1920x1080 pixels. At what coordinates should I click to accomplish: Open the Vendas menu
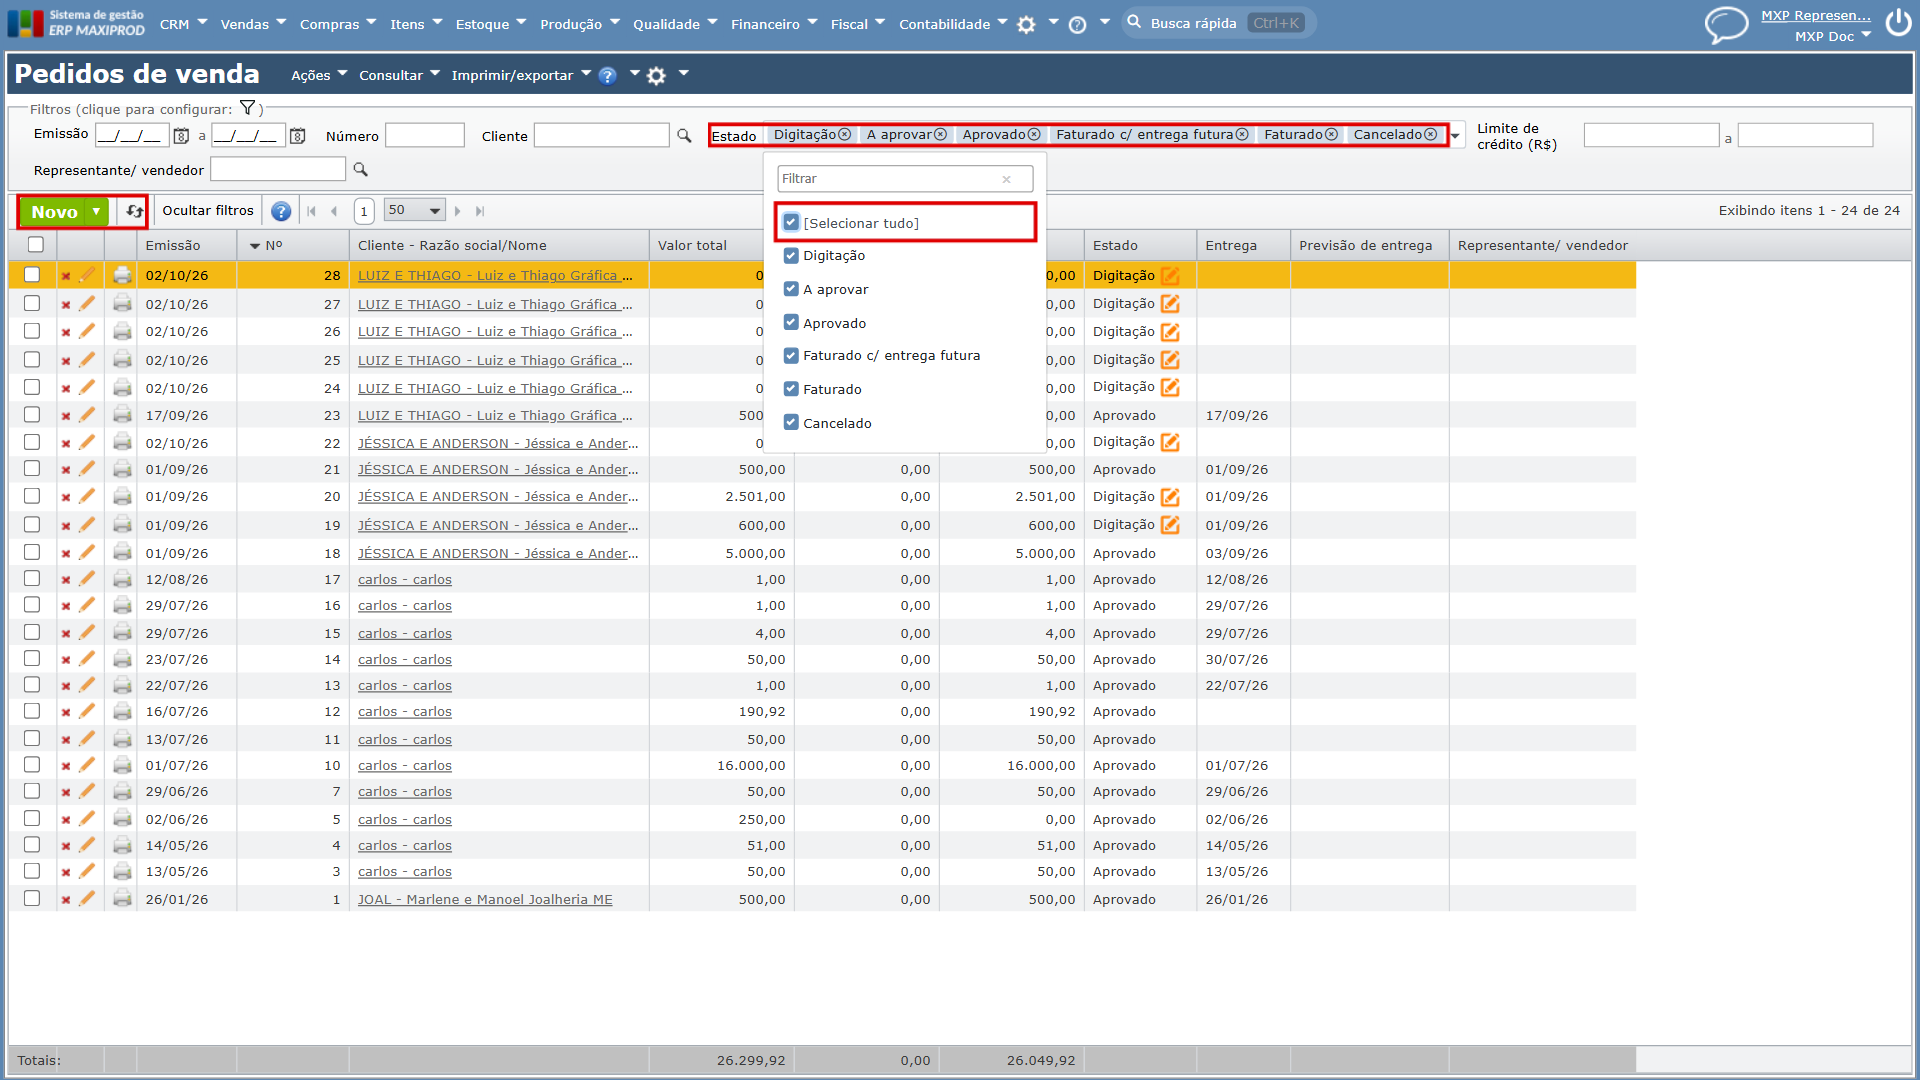253,25
